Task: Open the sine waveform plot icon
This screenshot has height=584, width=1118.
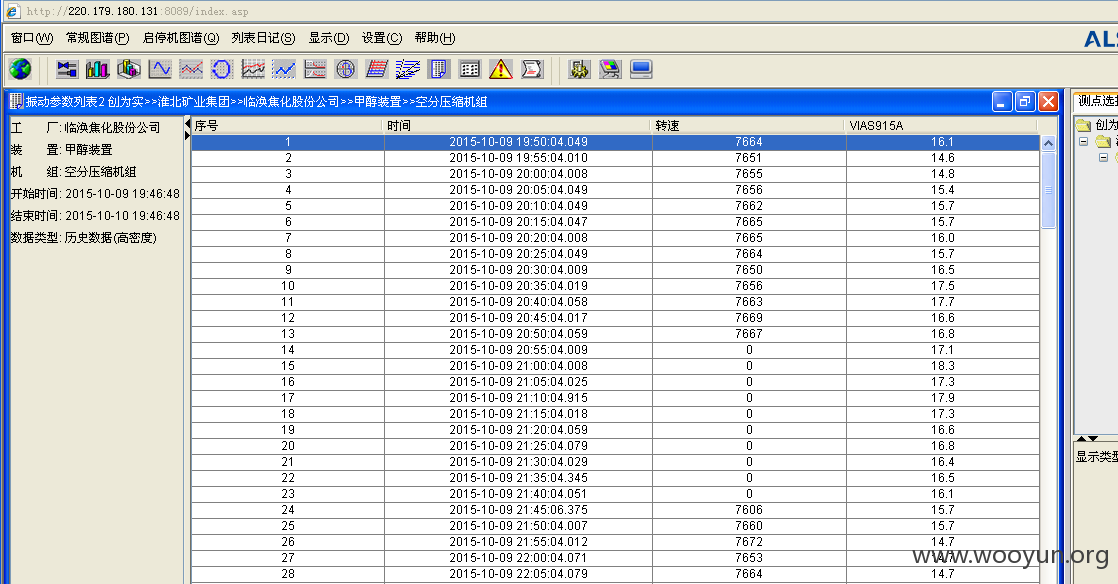Action: pyautogui.click(x=160, y=69)
